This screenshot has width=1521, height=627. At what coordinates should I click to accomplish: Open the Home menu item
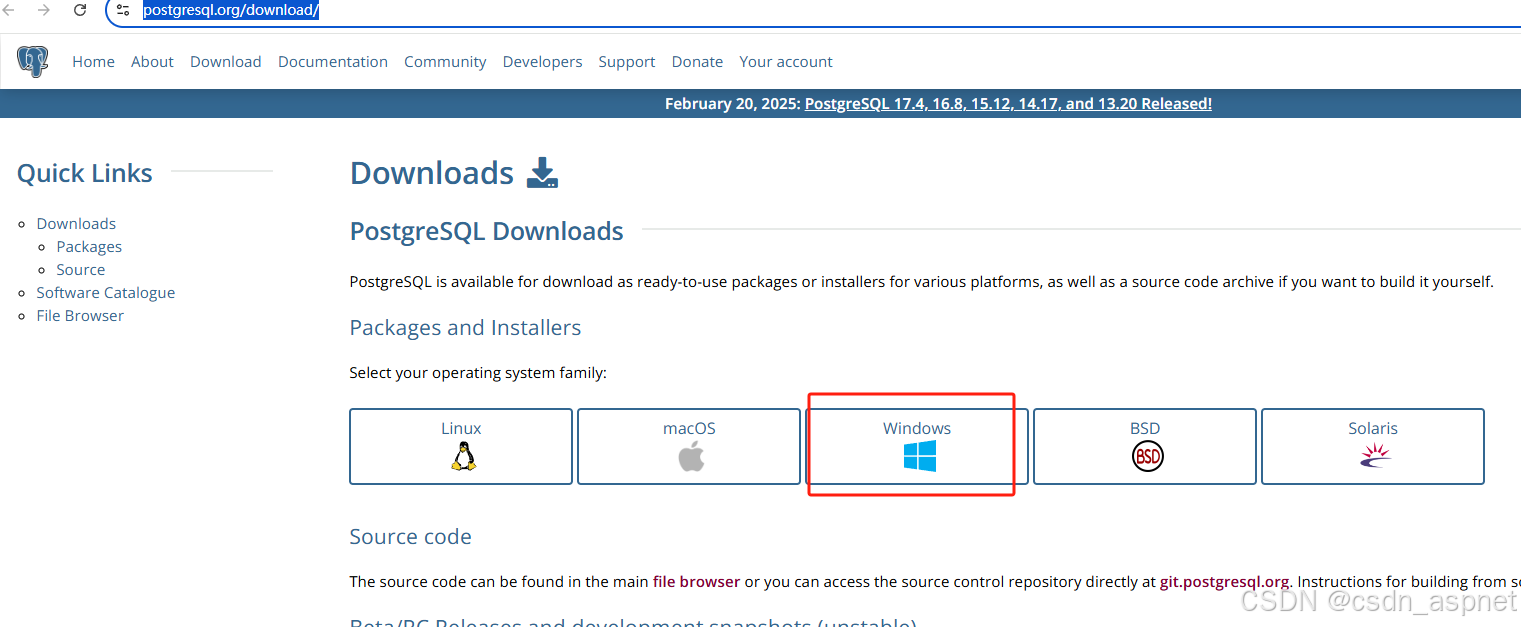click(x=93, y=62)
